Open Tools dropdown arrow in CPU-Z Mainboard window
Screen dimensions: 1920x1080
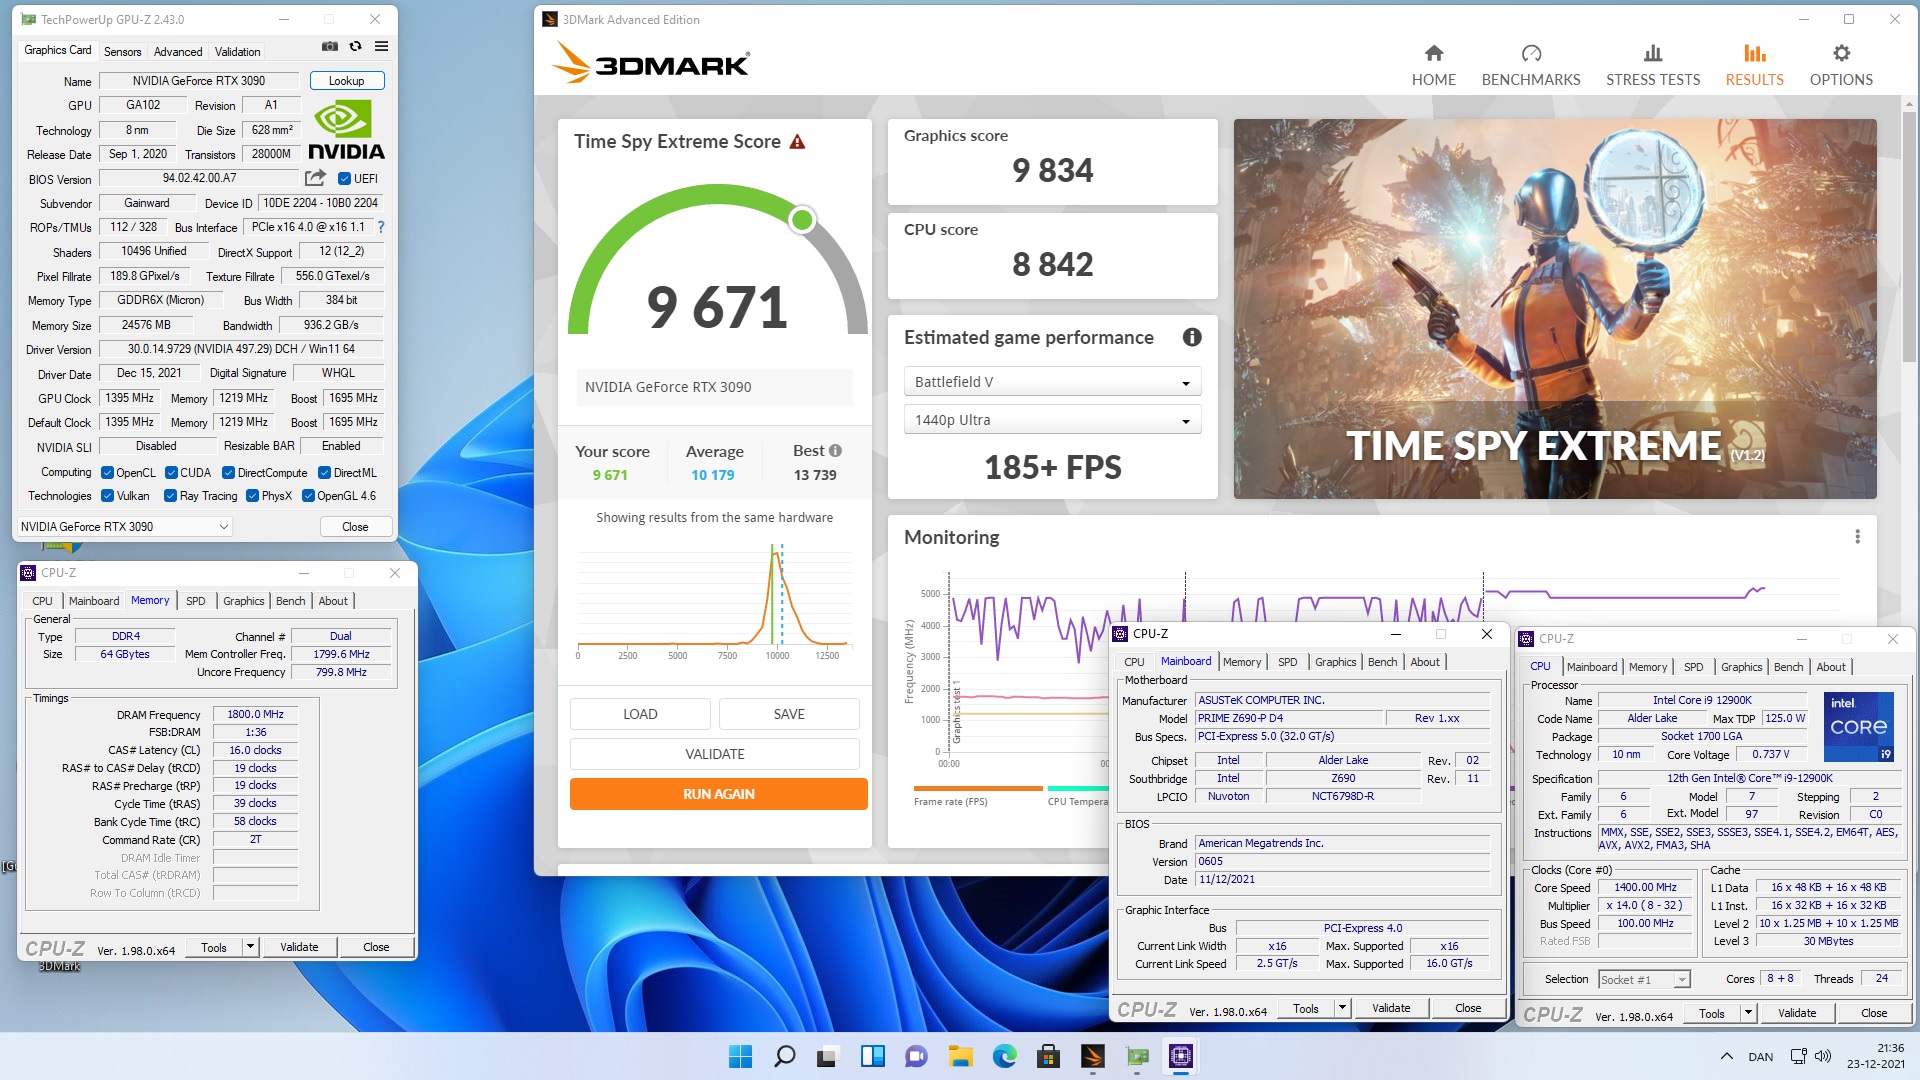click(1342, 1008)
